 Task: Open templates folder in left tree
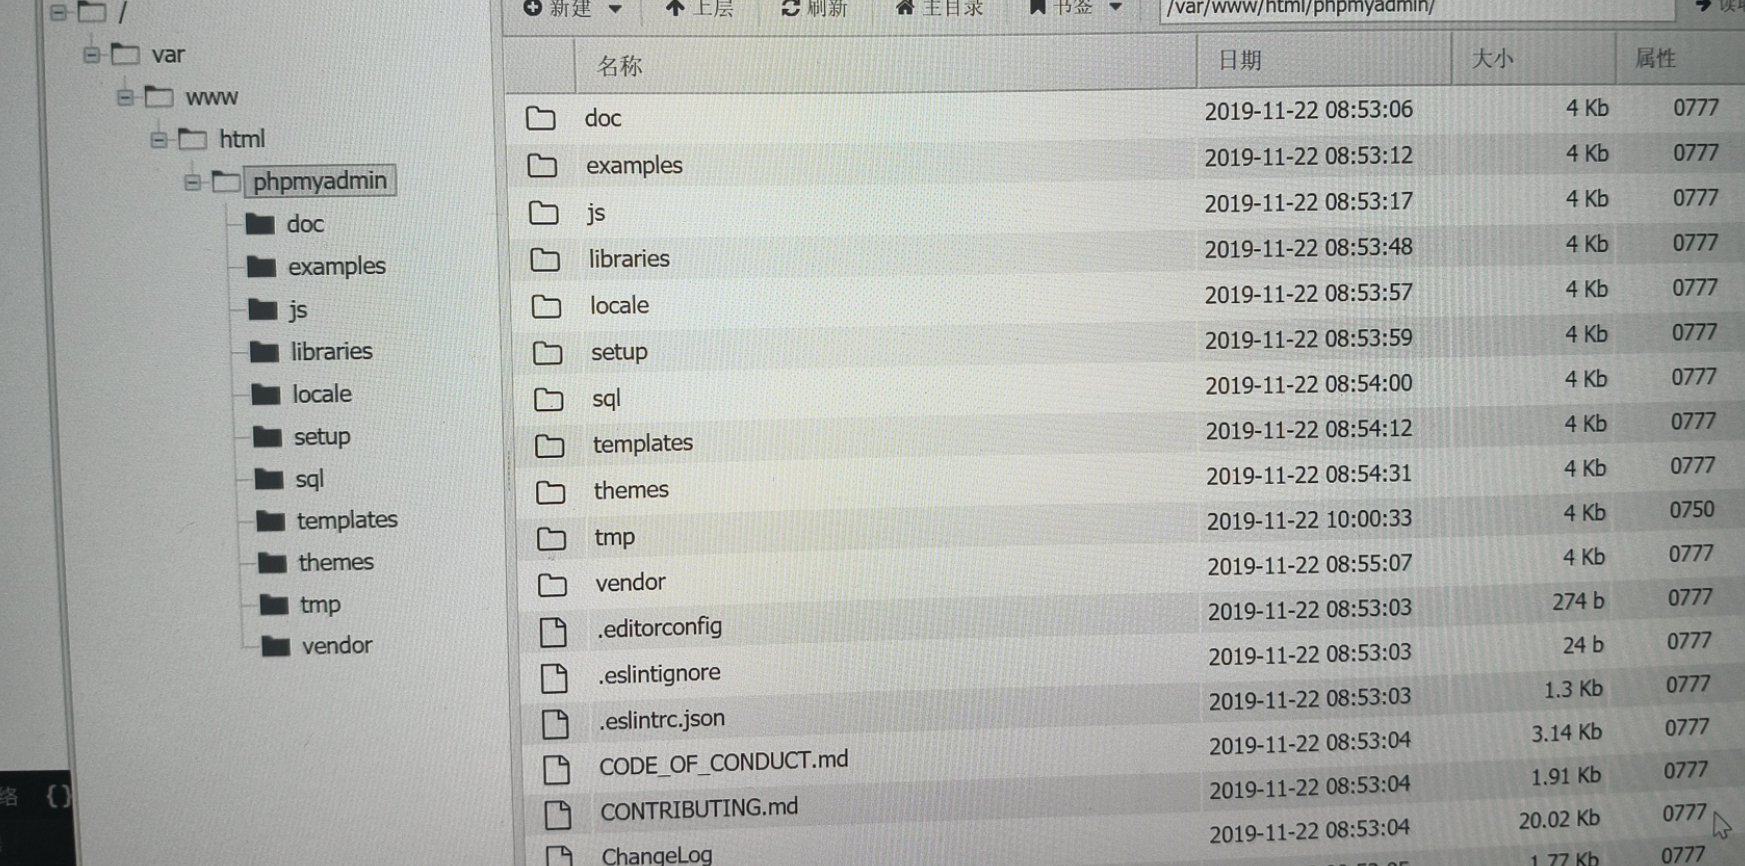pyautogui.click(x=346, y=520)
